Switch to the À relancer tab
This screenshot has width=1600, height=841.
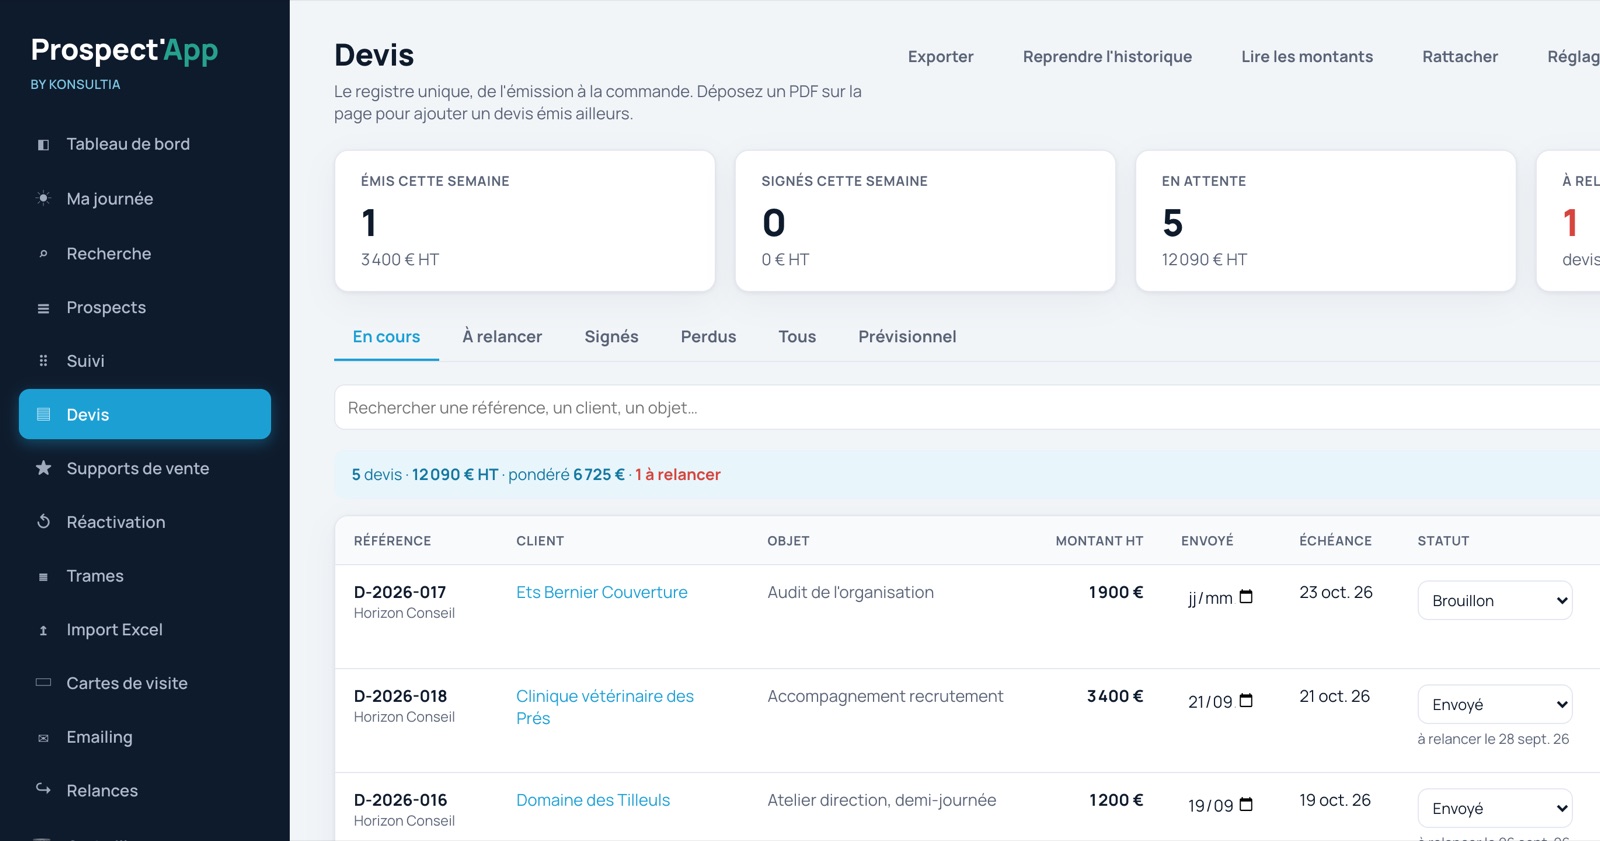(502, 337)
